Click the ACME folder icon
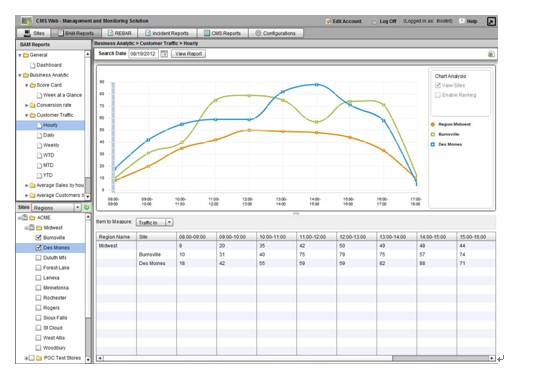 pos(33,218)
